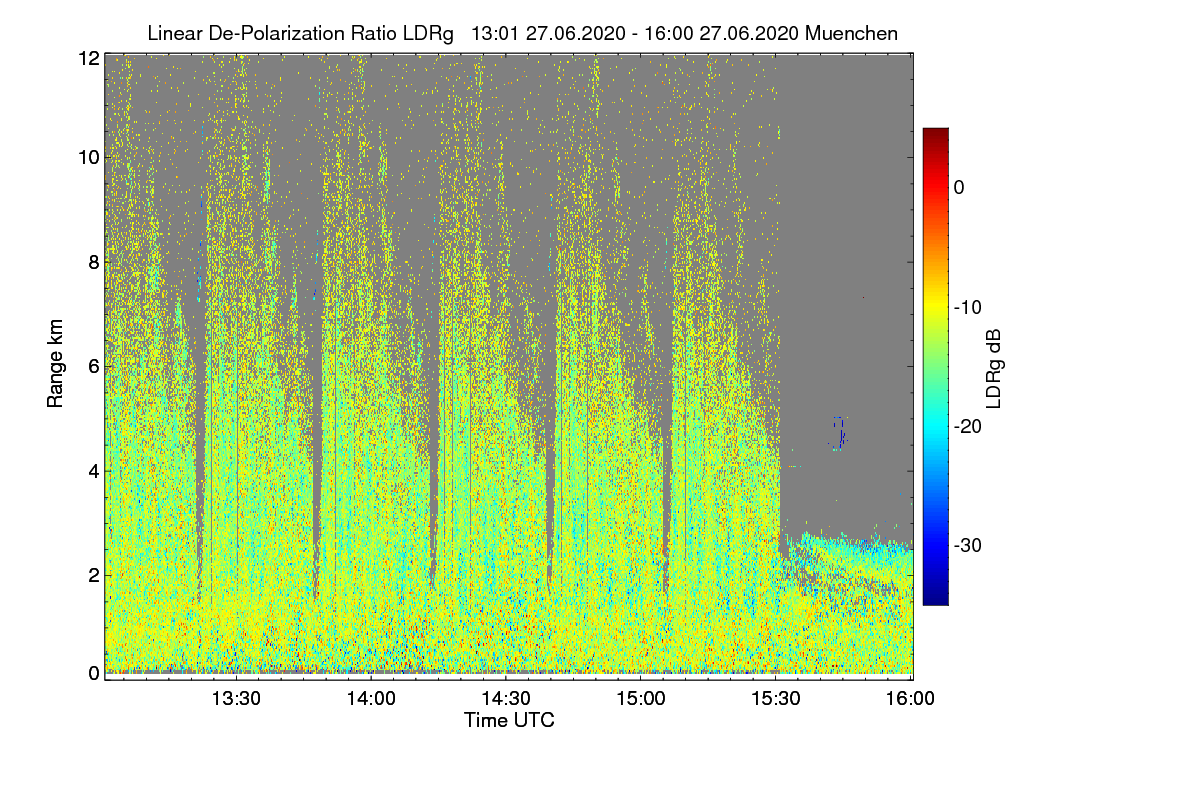Click the 13:30 time tick label
This screenshot has height=800, width=1200.
click(x=236, y=699)
